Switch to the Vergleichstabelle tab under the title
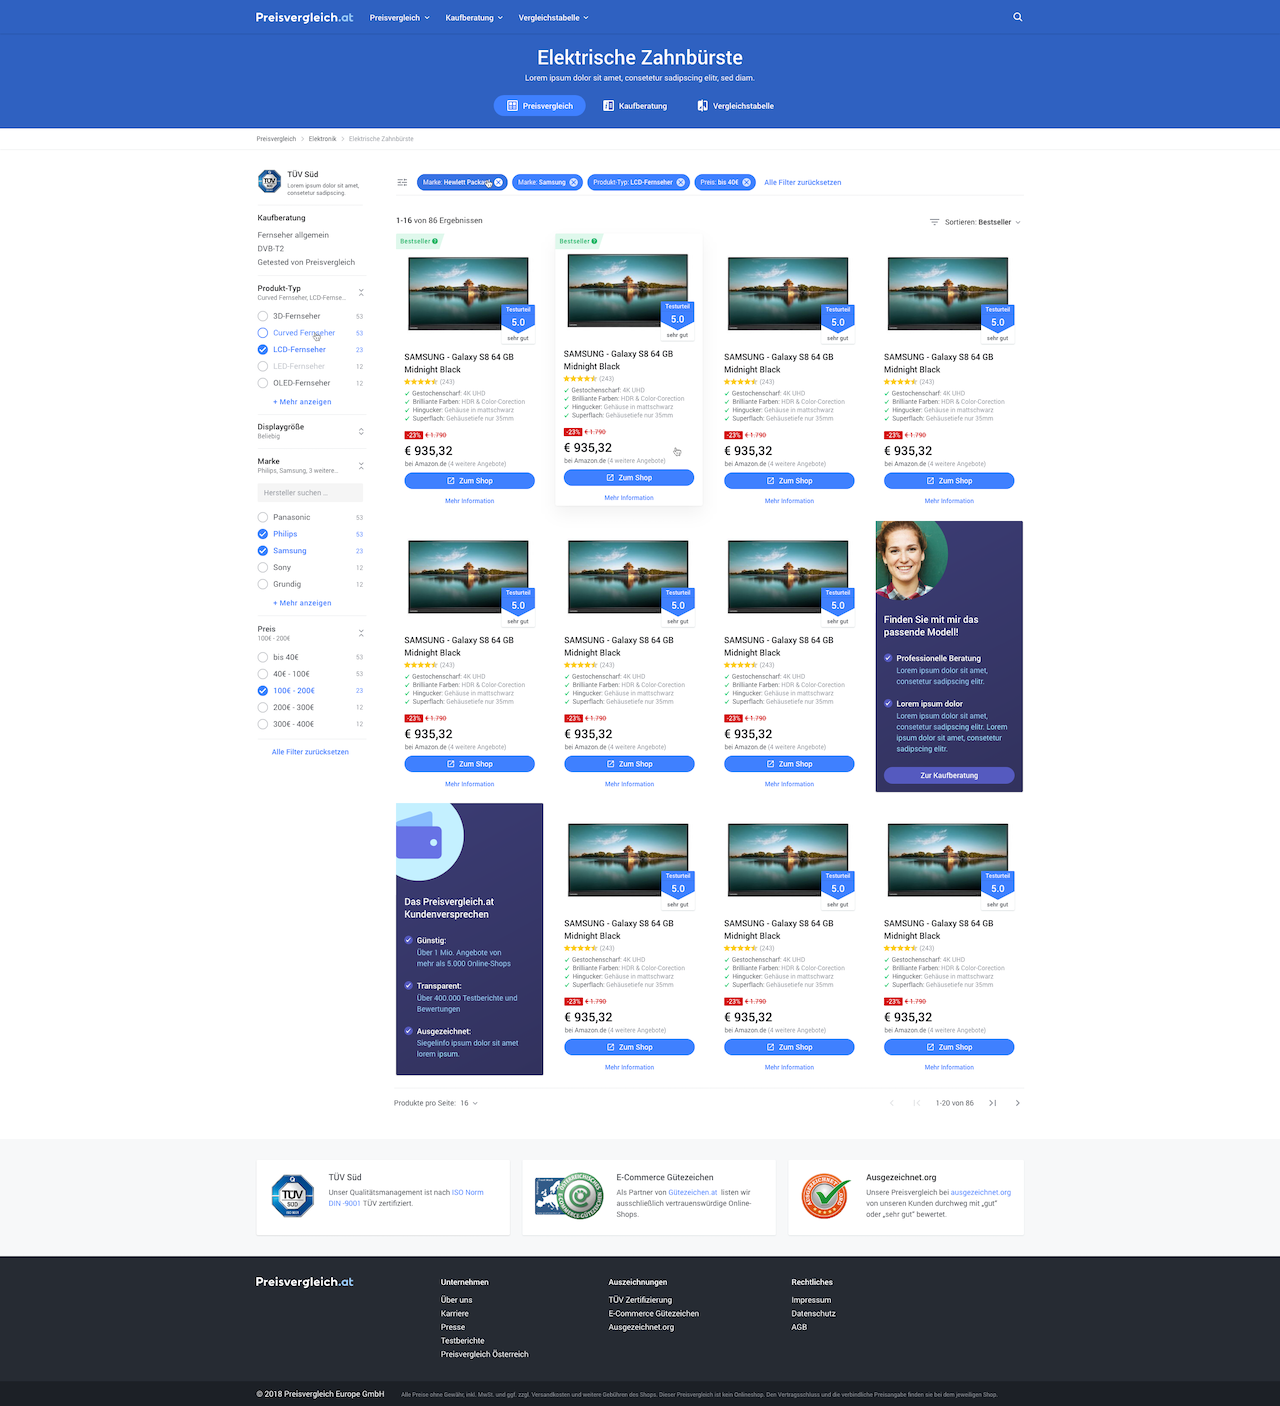 736,106
